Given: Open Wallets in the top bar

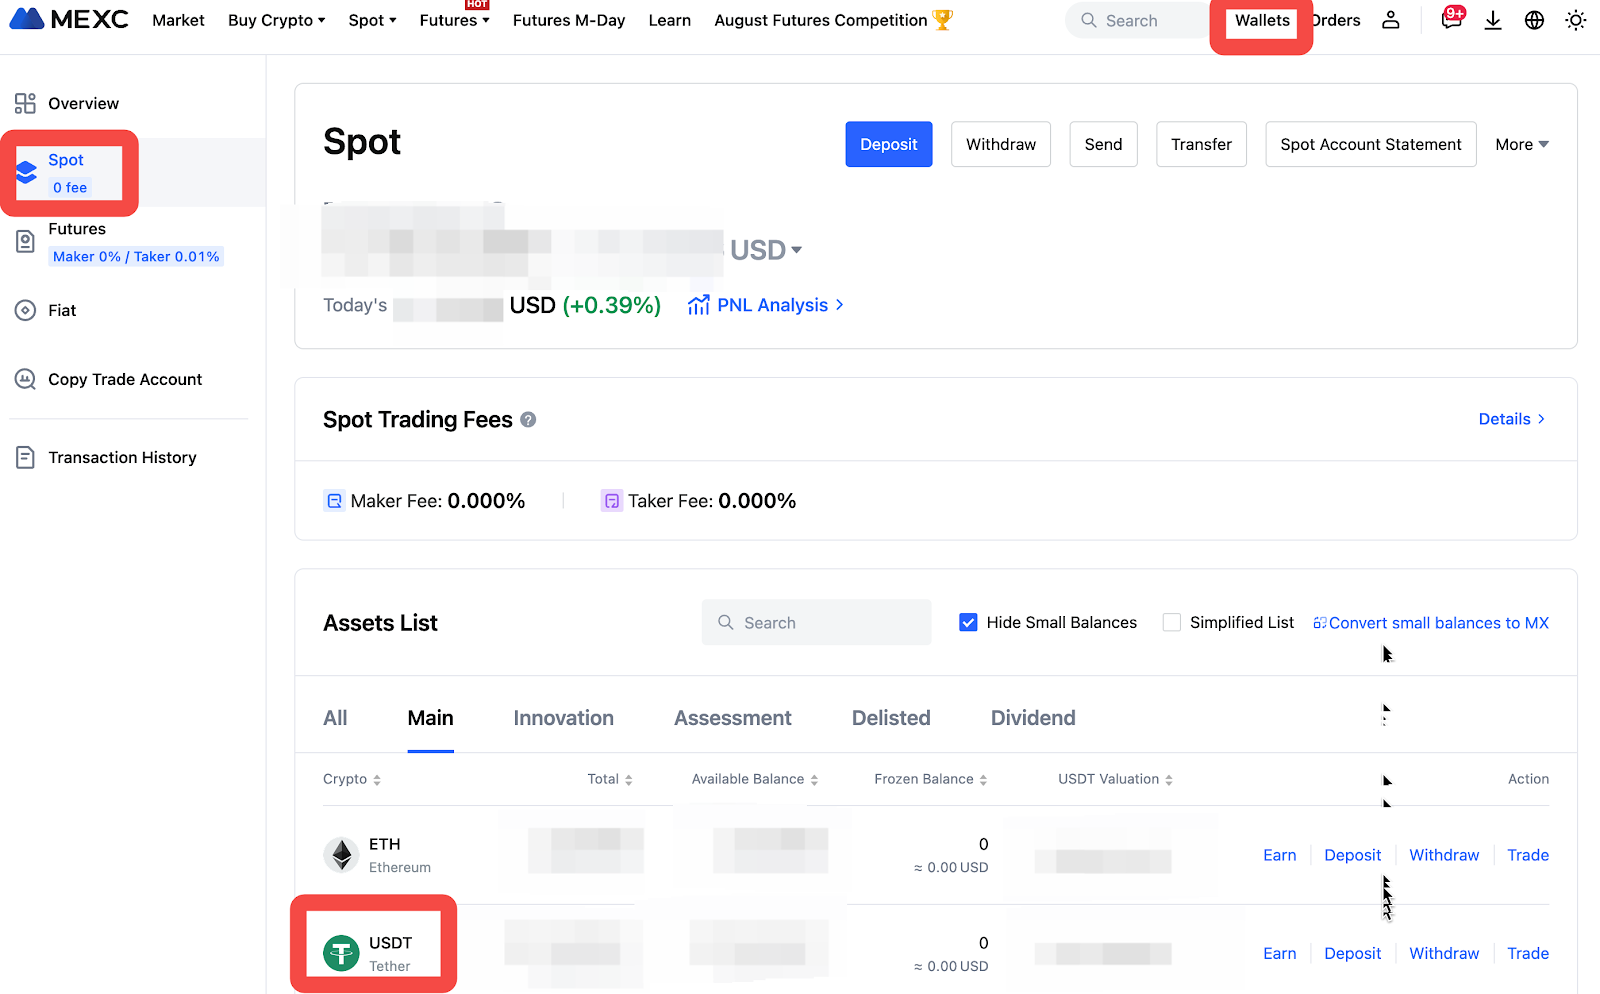Looking at the screenshot, I should pyautogui.click(x=1262, y=20).
